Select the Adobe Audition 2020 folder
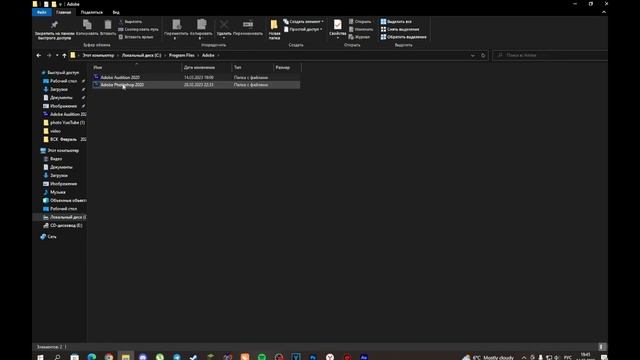The width and height of the screenshot is (640, 360). tap(196, 77)
